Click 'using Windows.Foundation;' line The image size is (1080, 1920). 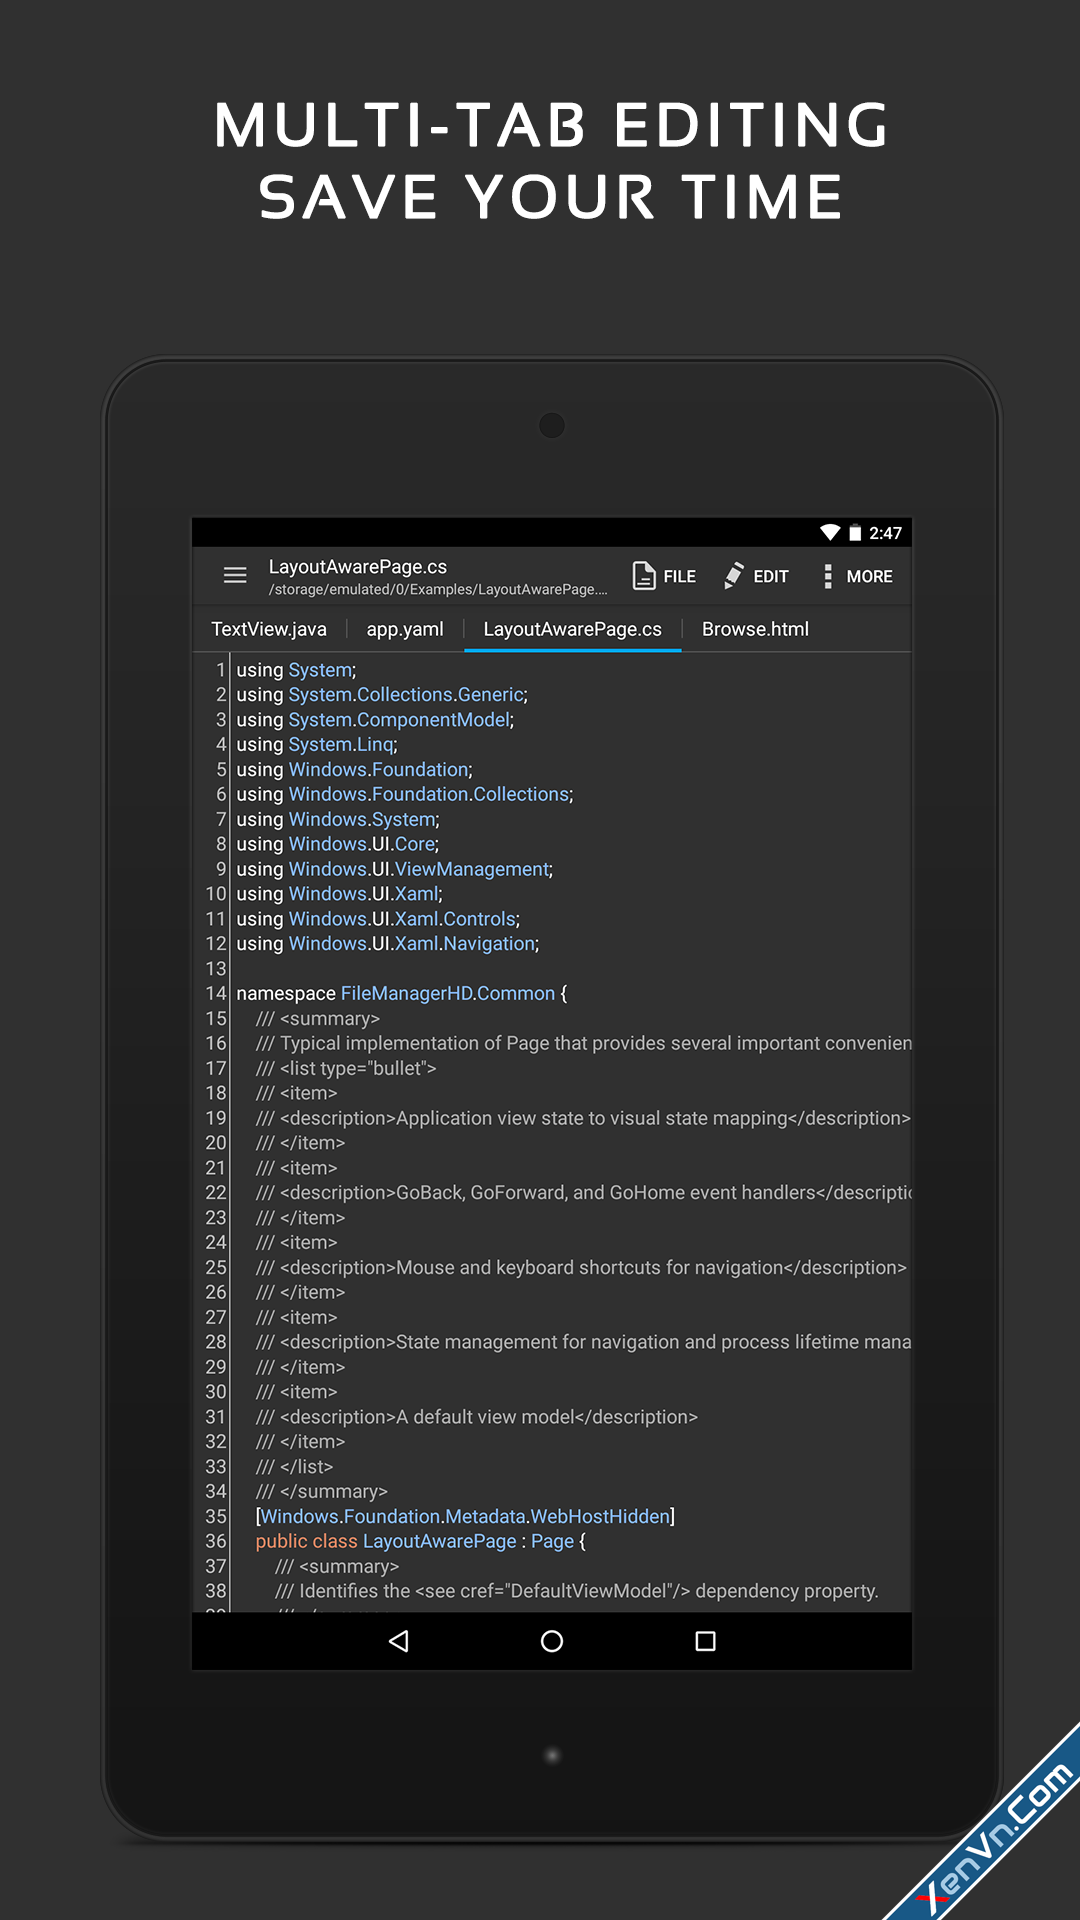point(355,770)
